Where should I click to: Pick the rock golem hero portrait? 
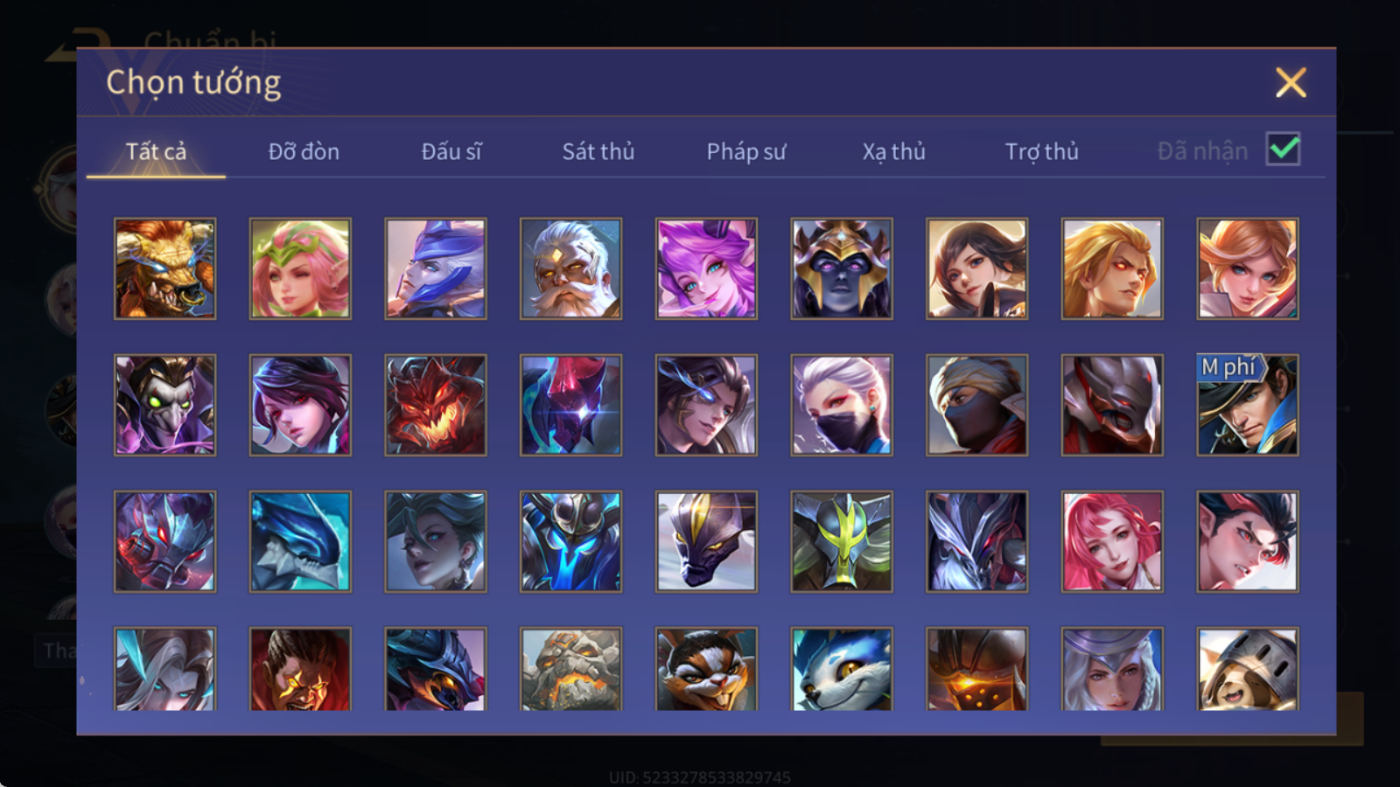pyautogui.click(x=571, y=669)
